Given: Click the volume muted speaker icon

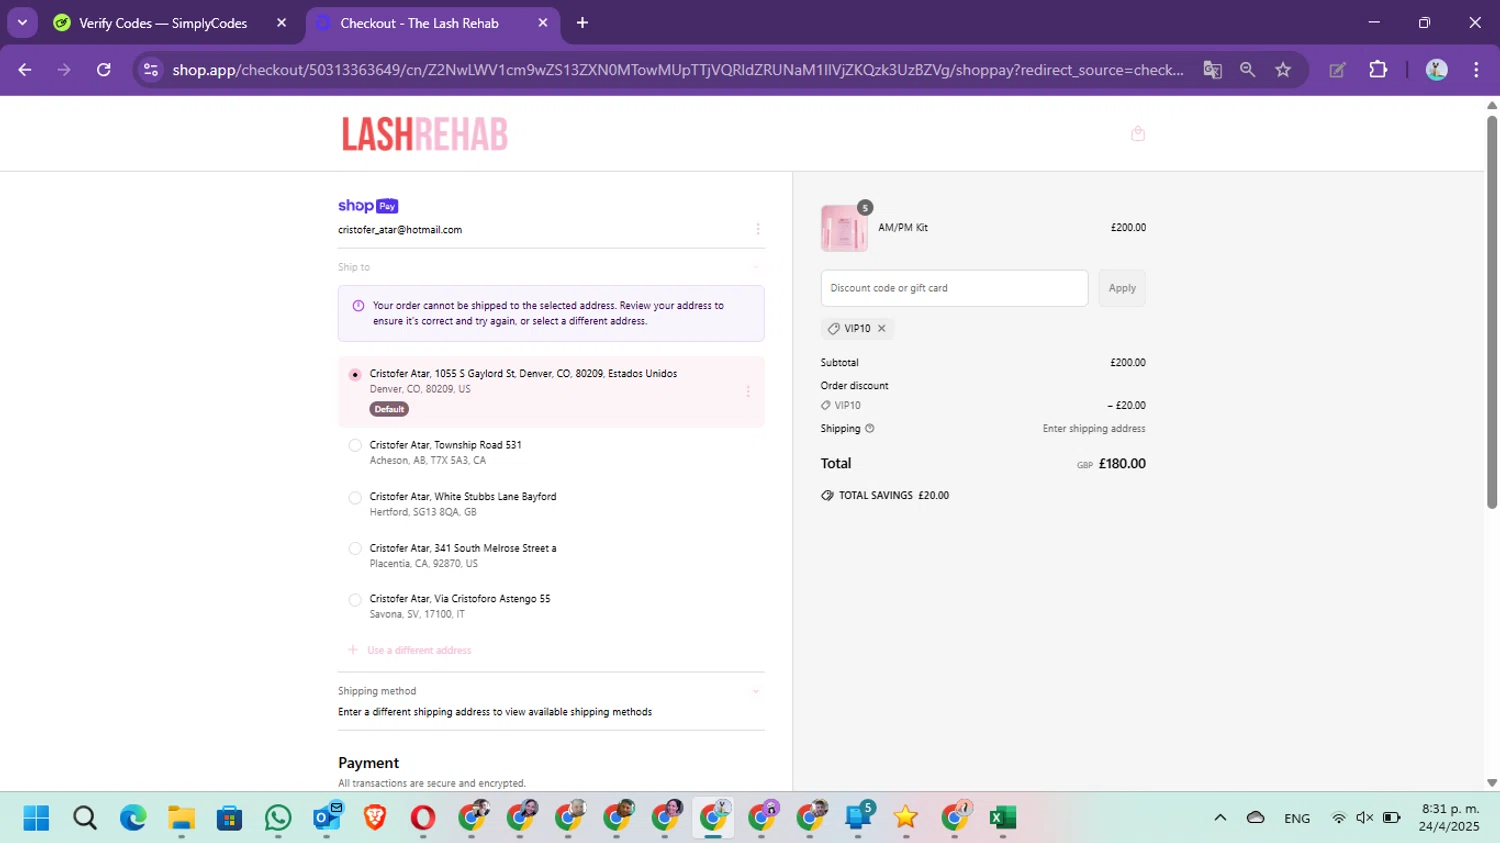Looking at the screenshot, I should tap(1364, 818).
